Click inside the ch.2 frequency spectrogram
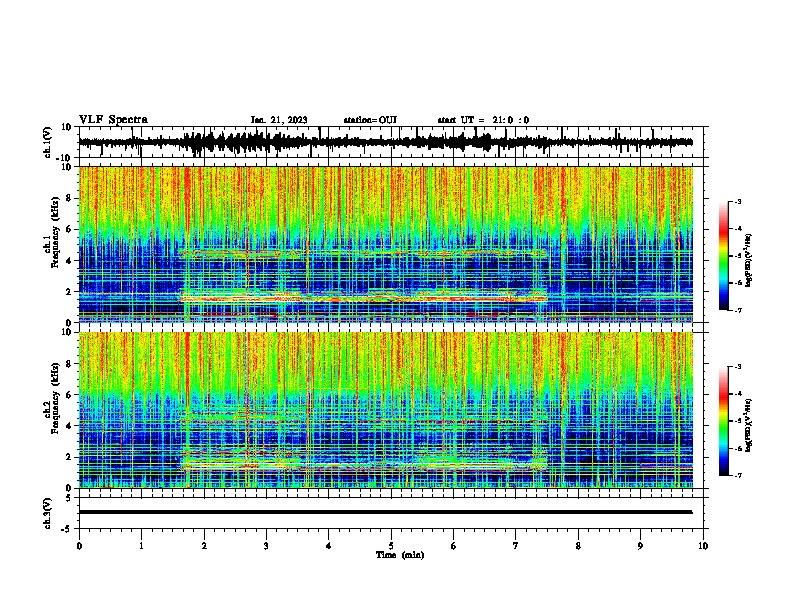This screenshot has width=792, height=612. (386, 410)
